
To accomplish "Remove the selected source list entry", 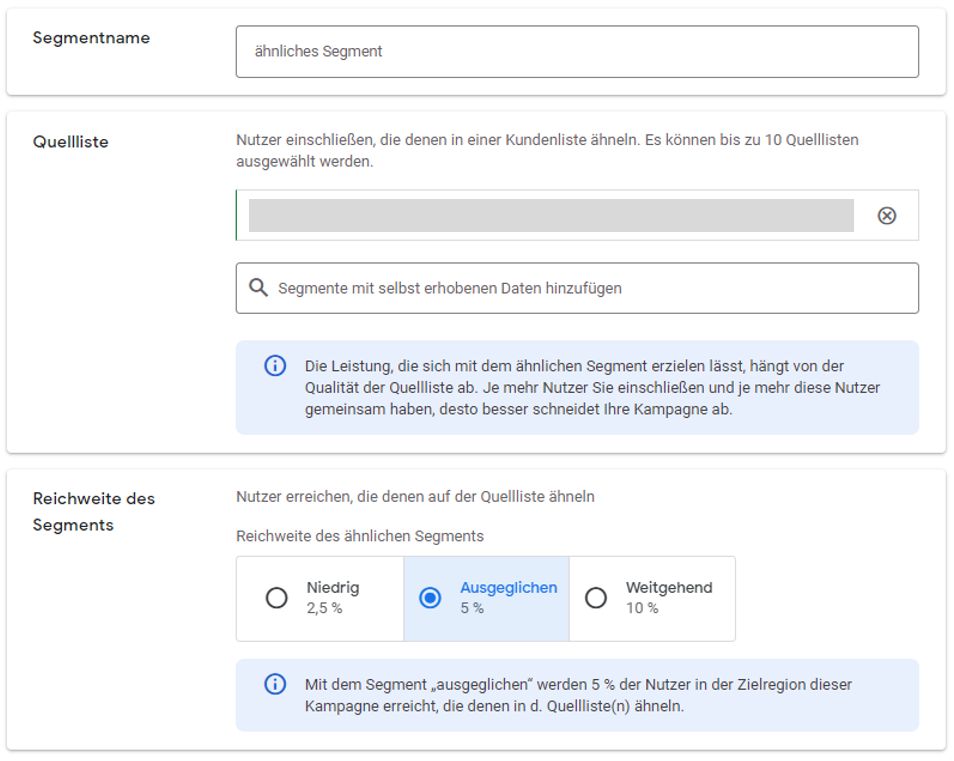I will [886, 216].
